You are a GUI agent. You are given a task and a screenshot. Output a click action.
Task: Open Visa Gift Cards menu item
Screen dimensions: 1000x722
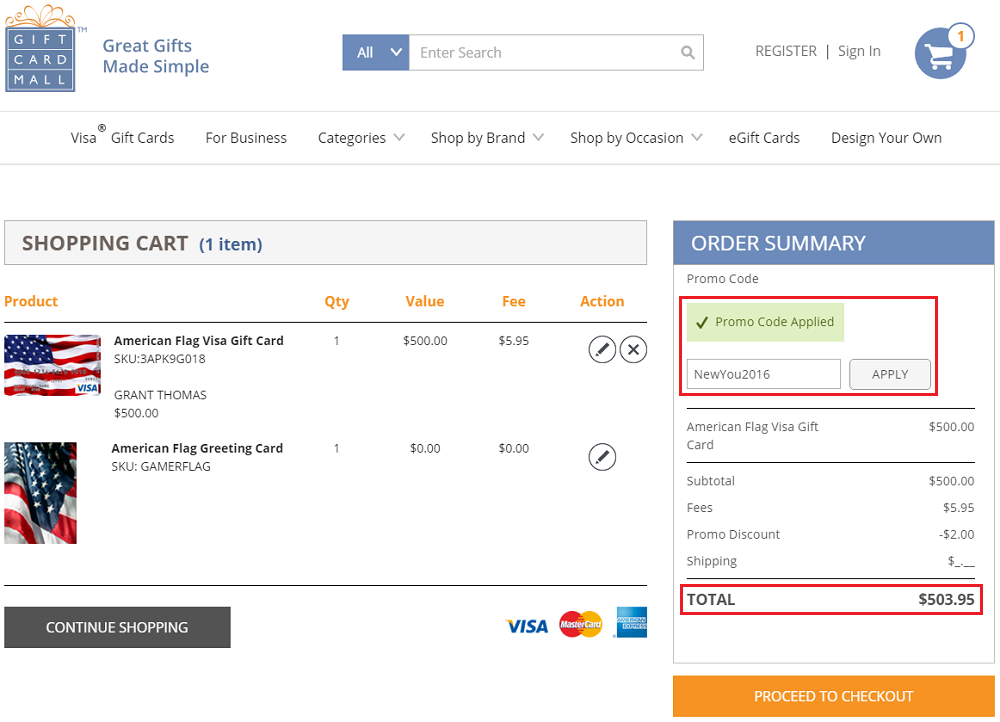(122, 136)
